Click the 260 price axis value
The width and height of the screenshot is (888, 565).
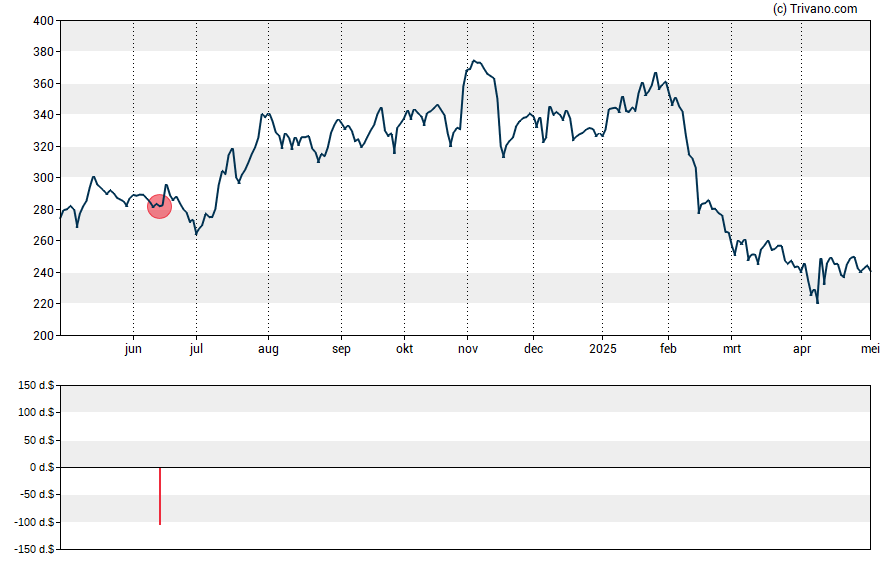(44, 241)
